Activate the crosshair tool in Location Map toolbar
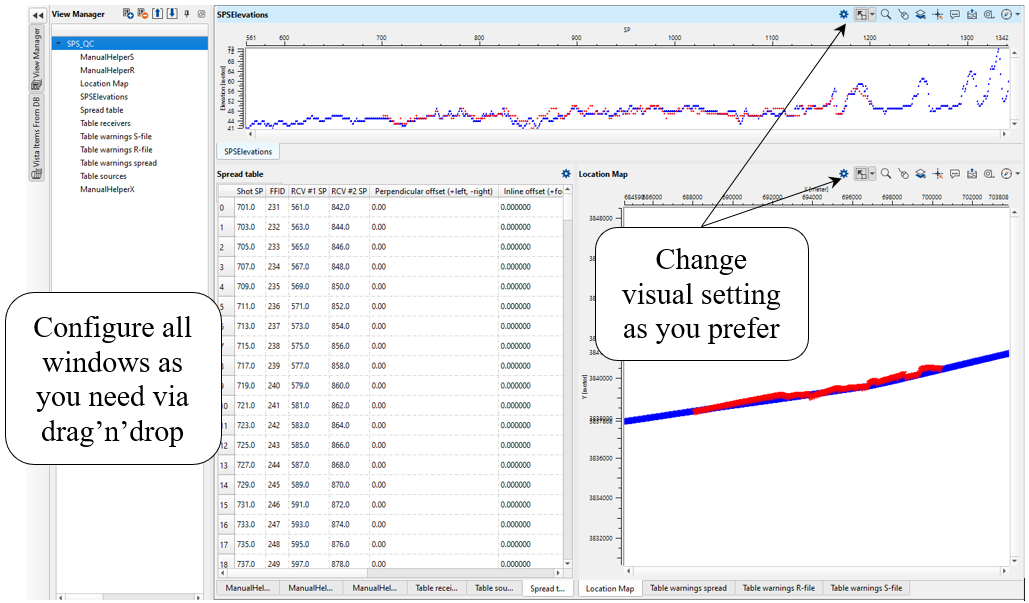The image size is (1029, 603). (x=937, y=174)
